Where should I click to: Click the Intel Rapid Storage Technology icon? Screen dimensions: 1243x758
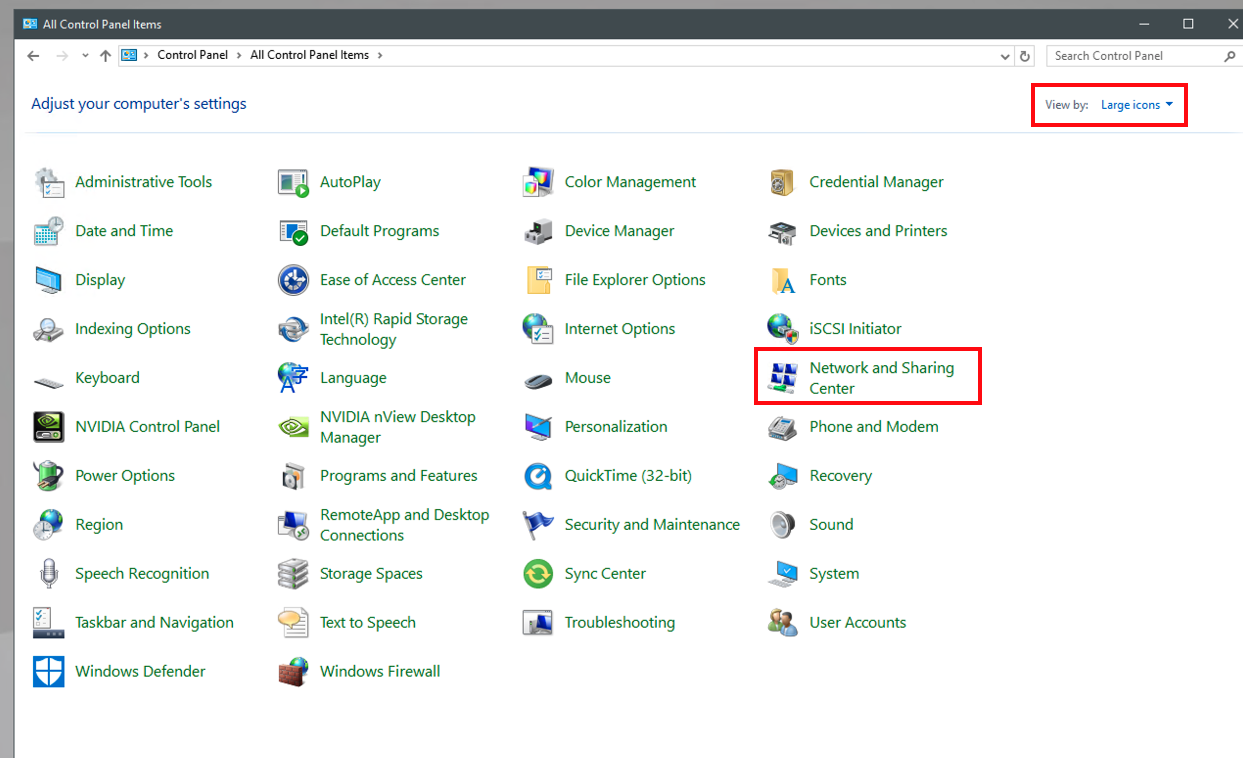pyautogui.click(x=293, y=329)
